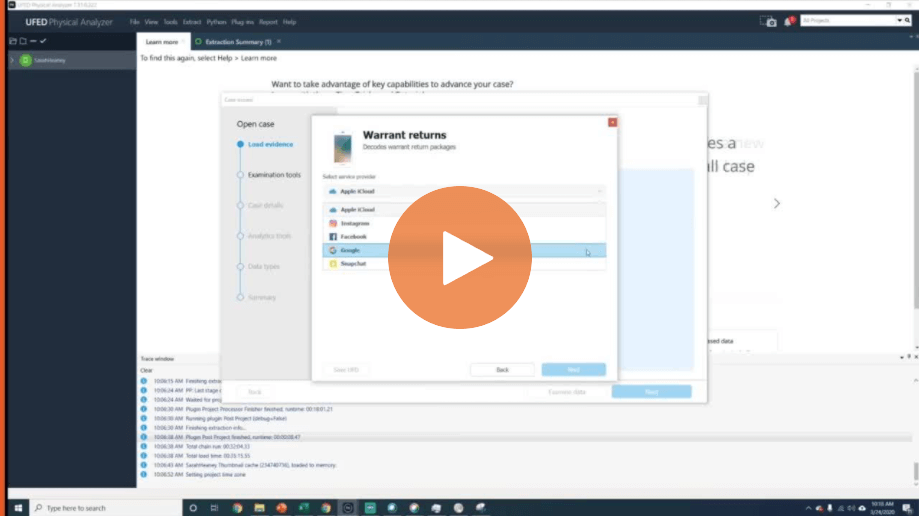919x516 pixels.
Task: Click the second folder icon in left panel toolbar
Action: (x=23, y=41)
